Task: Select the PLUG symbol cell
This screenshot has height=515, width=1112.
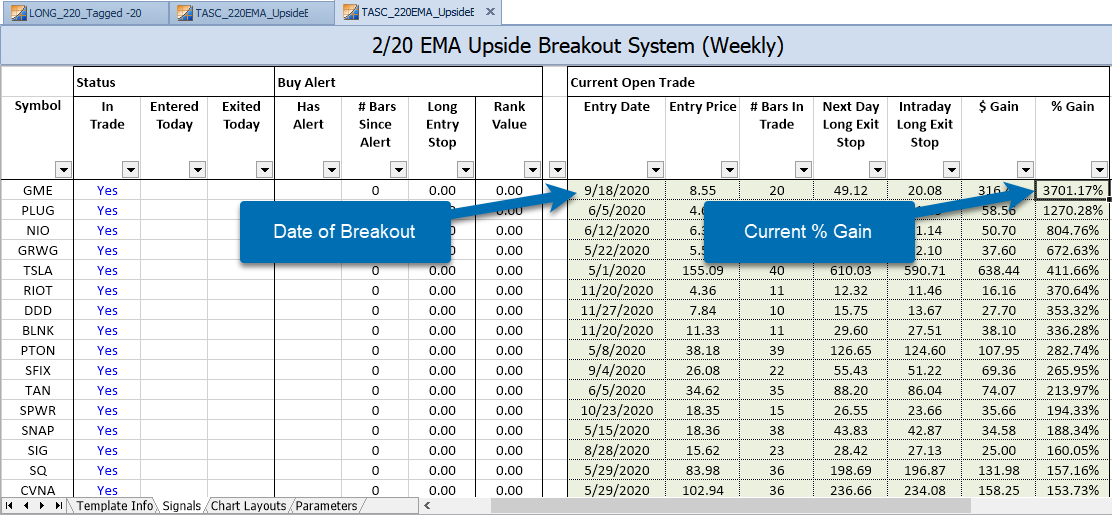Action: (x=37, y=210)
